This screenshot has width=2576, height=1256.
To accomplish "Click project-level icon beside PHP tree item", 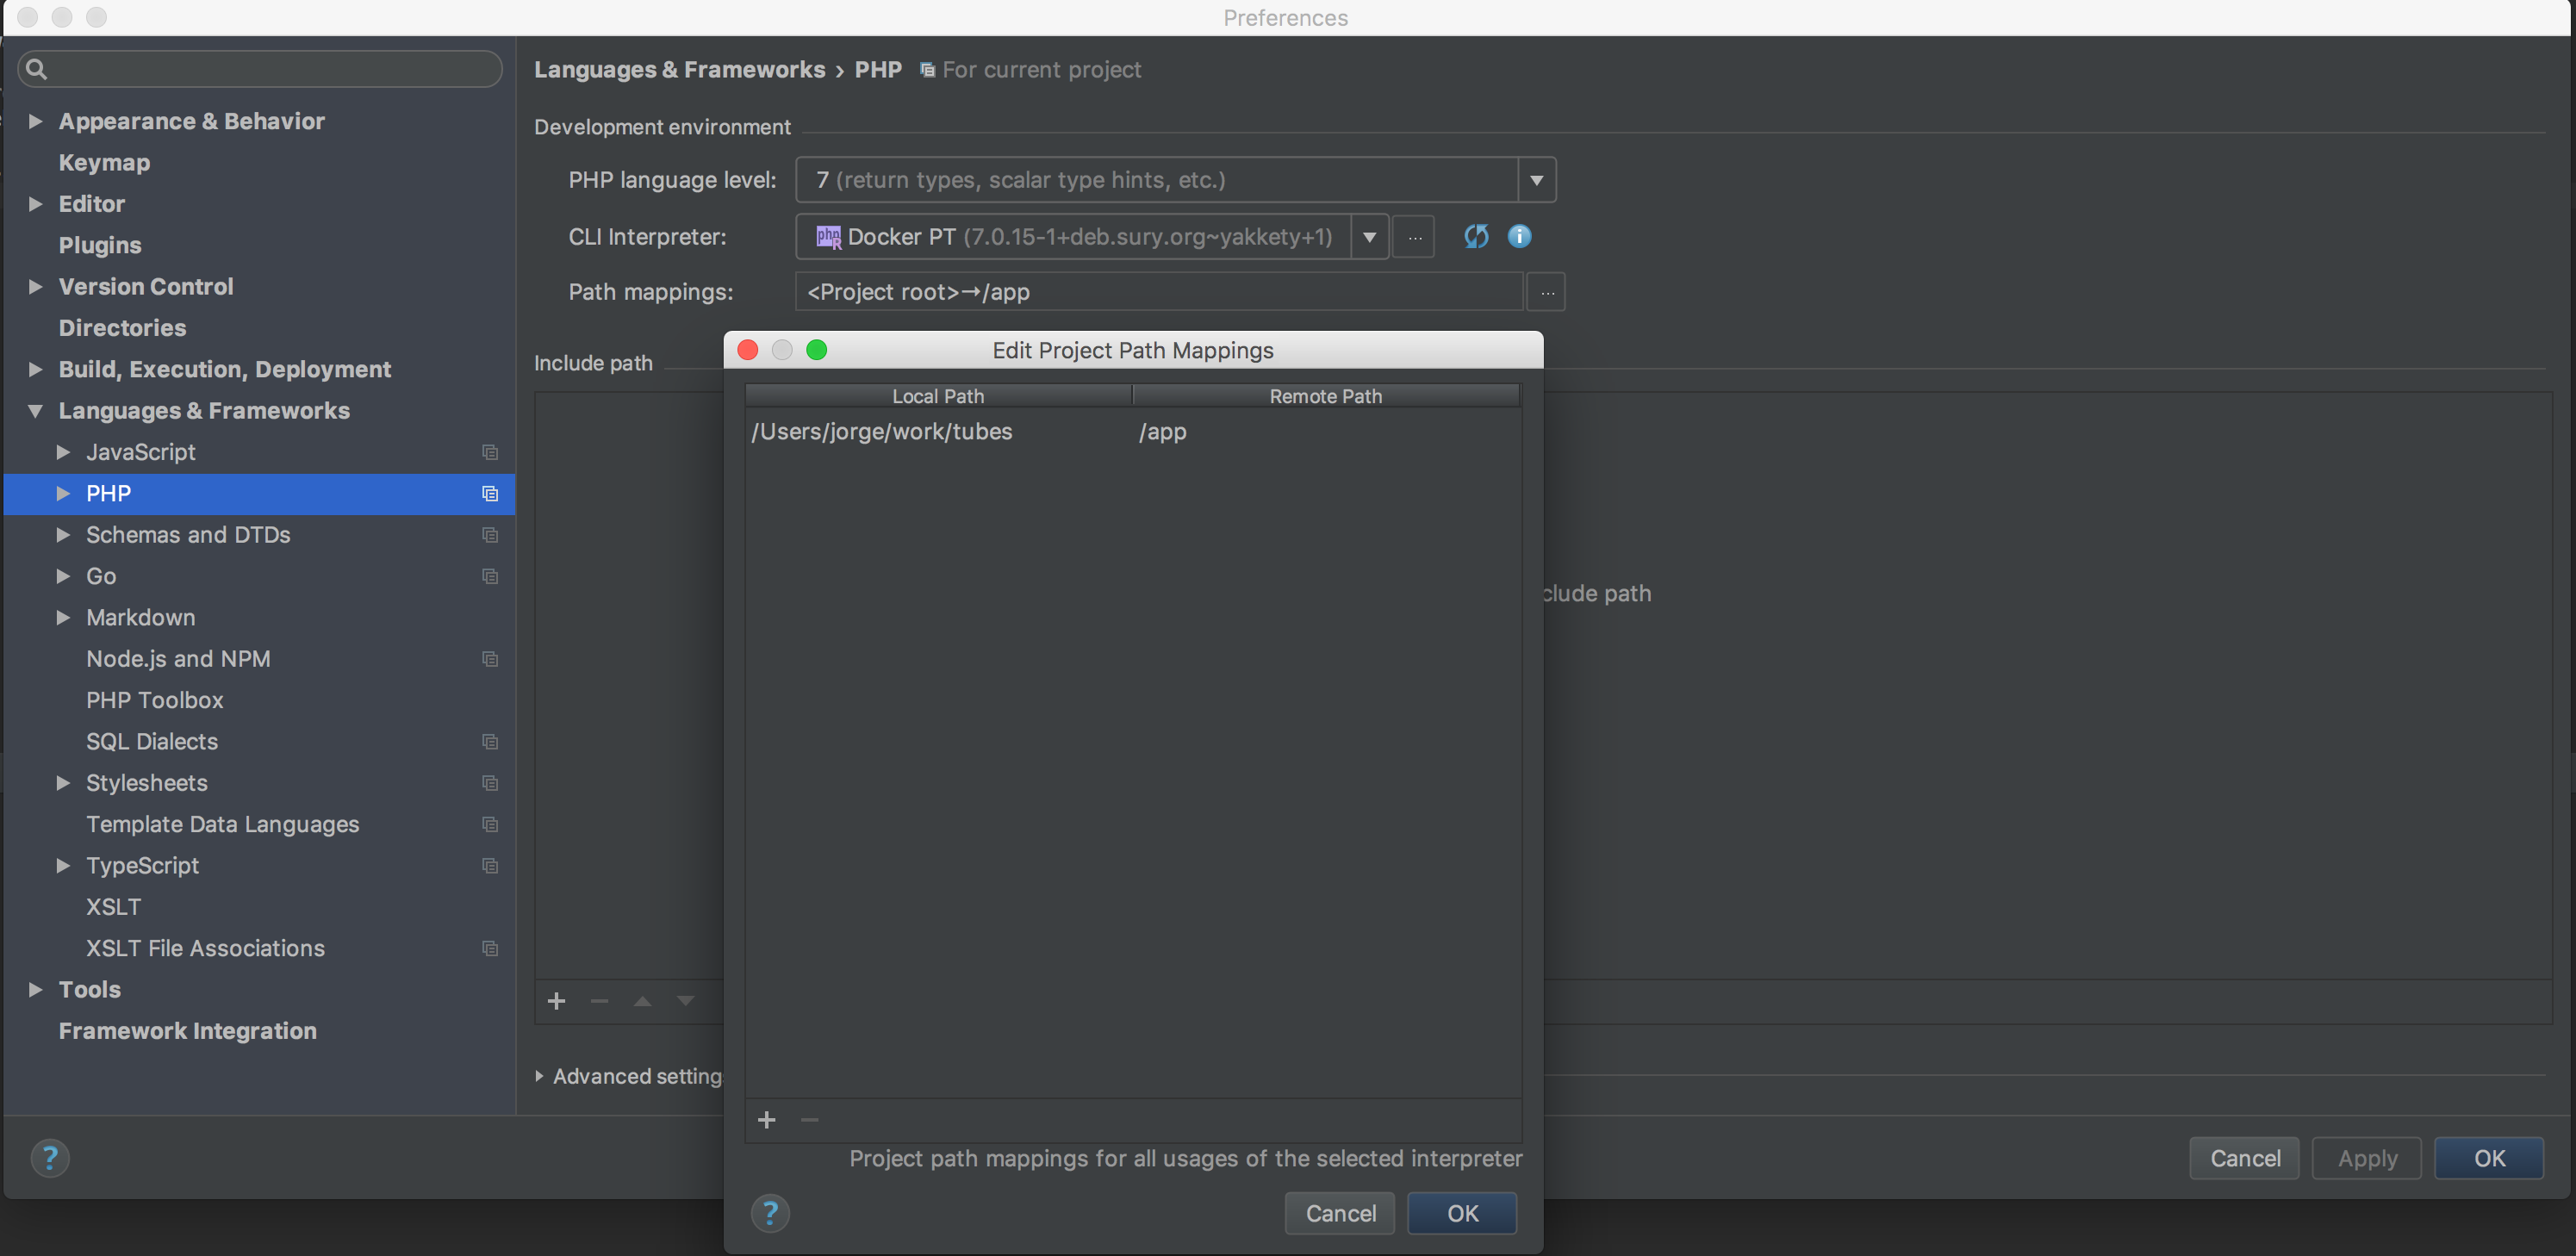I will 490,493.
